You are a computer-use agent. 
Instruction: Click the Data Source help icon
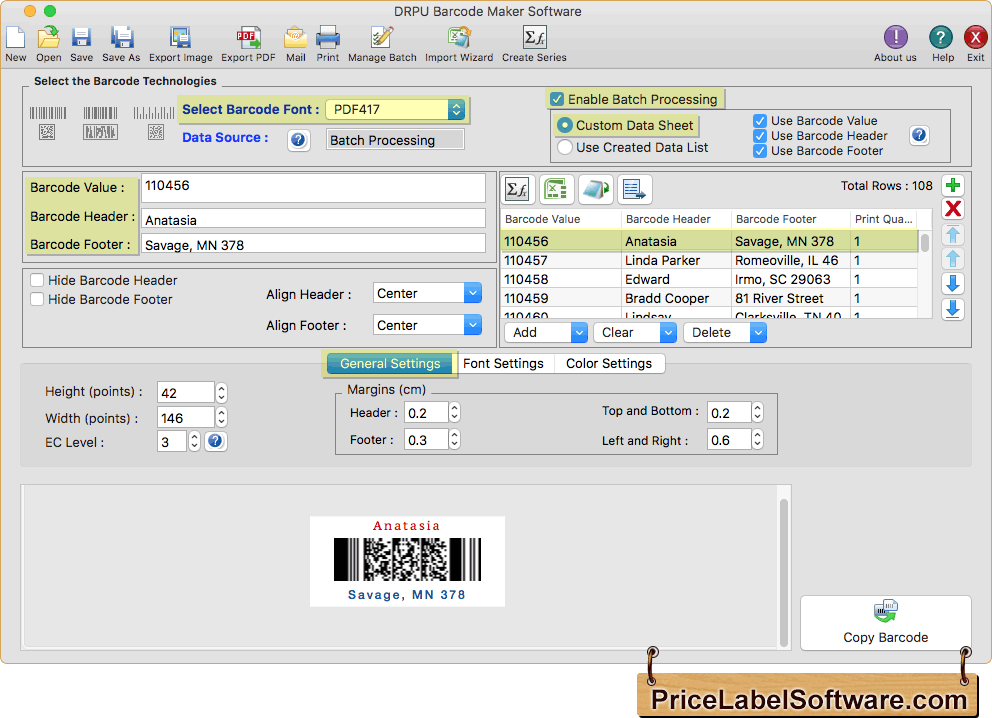pyautogui.click(x=298, y=140)
